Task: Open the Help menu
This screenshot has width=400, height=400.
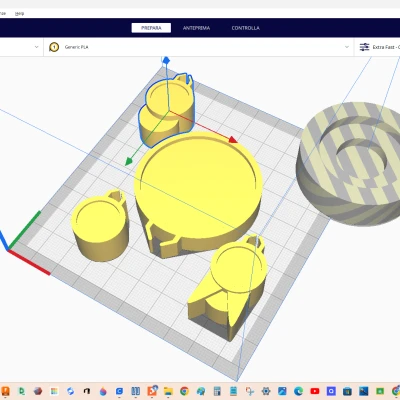Action: [20, 13]
